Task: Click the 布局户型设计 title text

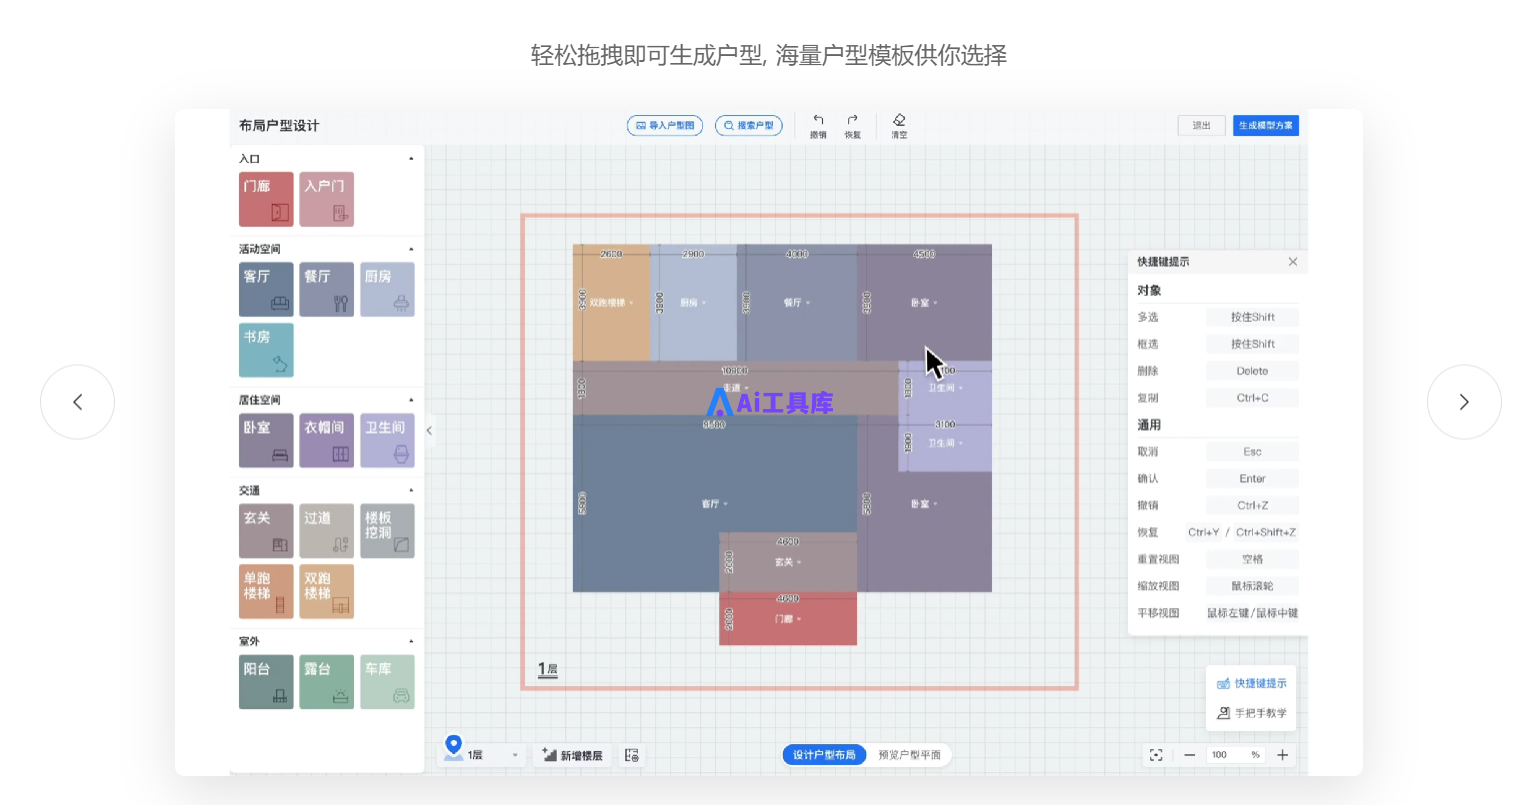Action: 279,125
